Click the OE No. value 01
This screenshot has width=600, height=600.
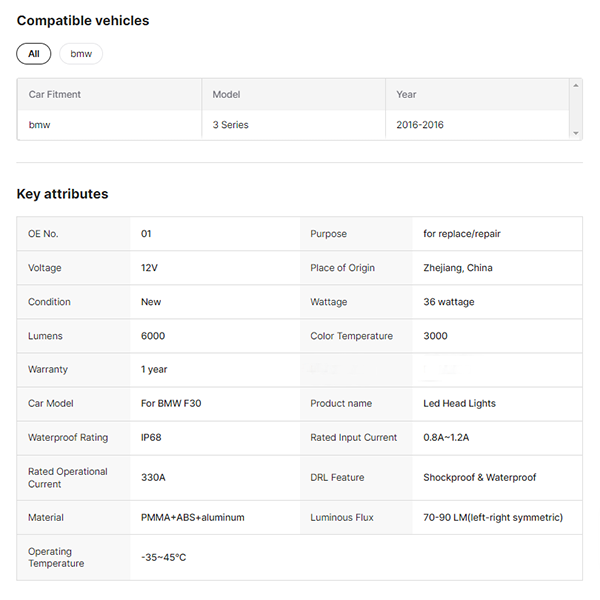click(x=146, y=234)
